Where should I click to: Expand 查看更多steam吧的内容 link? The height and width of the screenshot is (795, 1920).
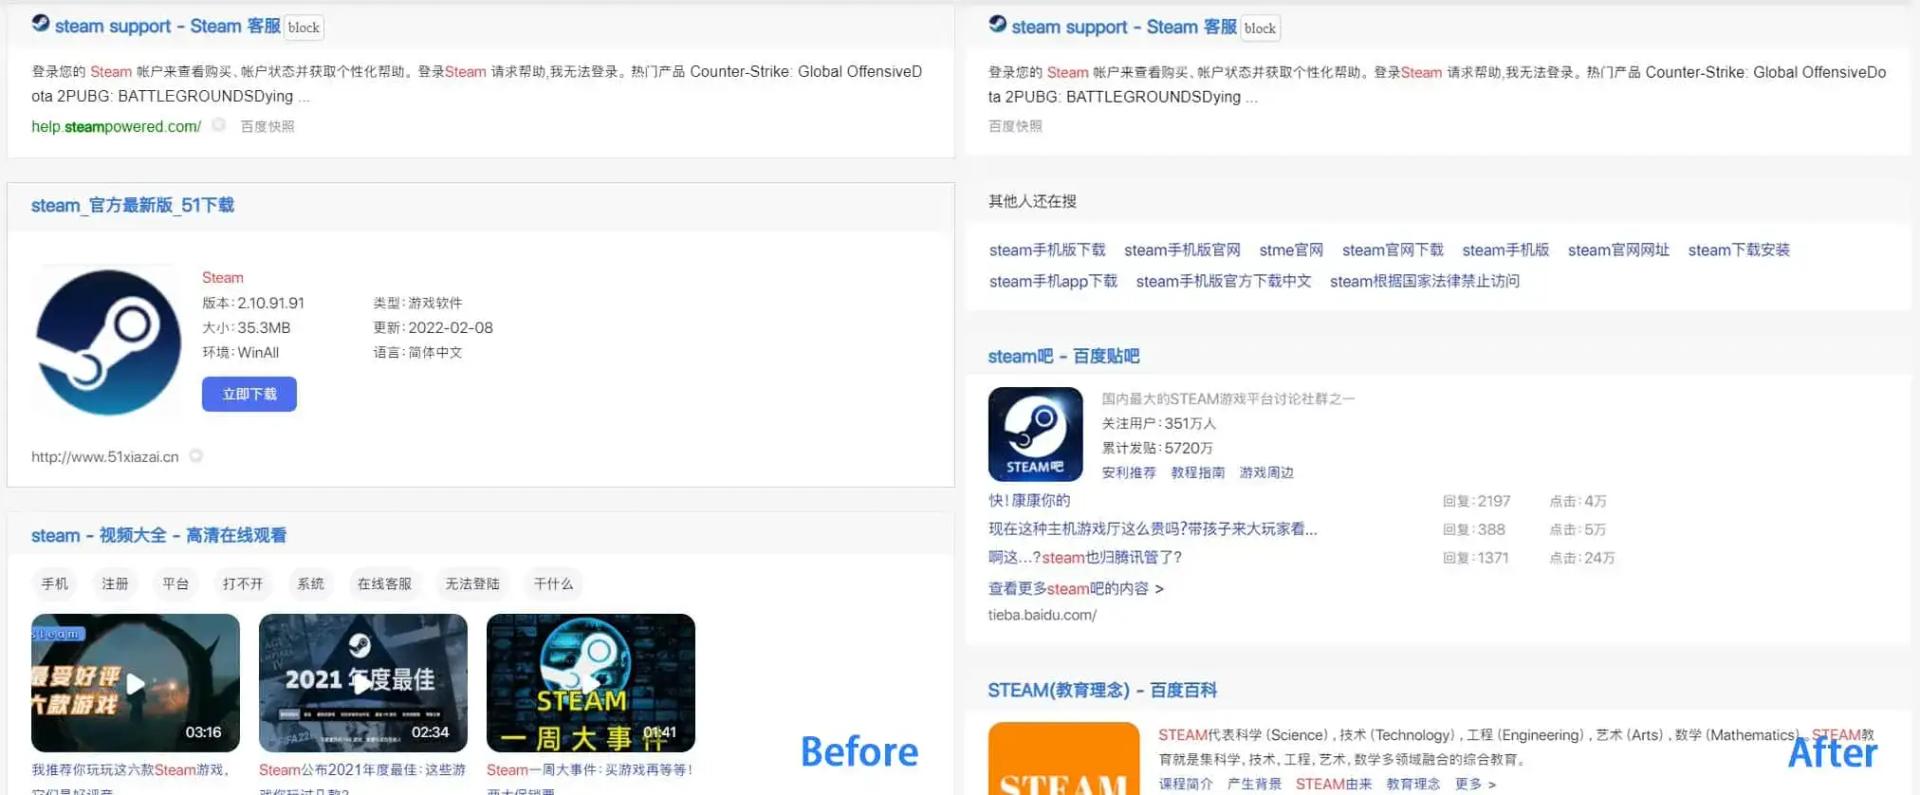[x=1076, y=589]
